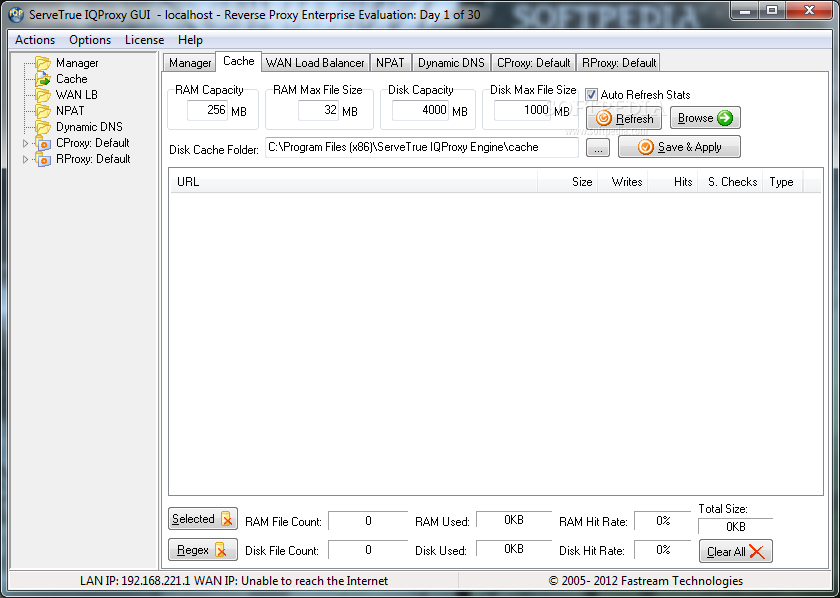840x598 pixels.
Task: Open the Help menu
Action: point(190,40)
